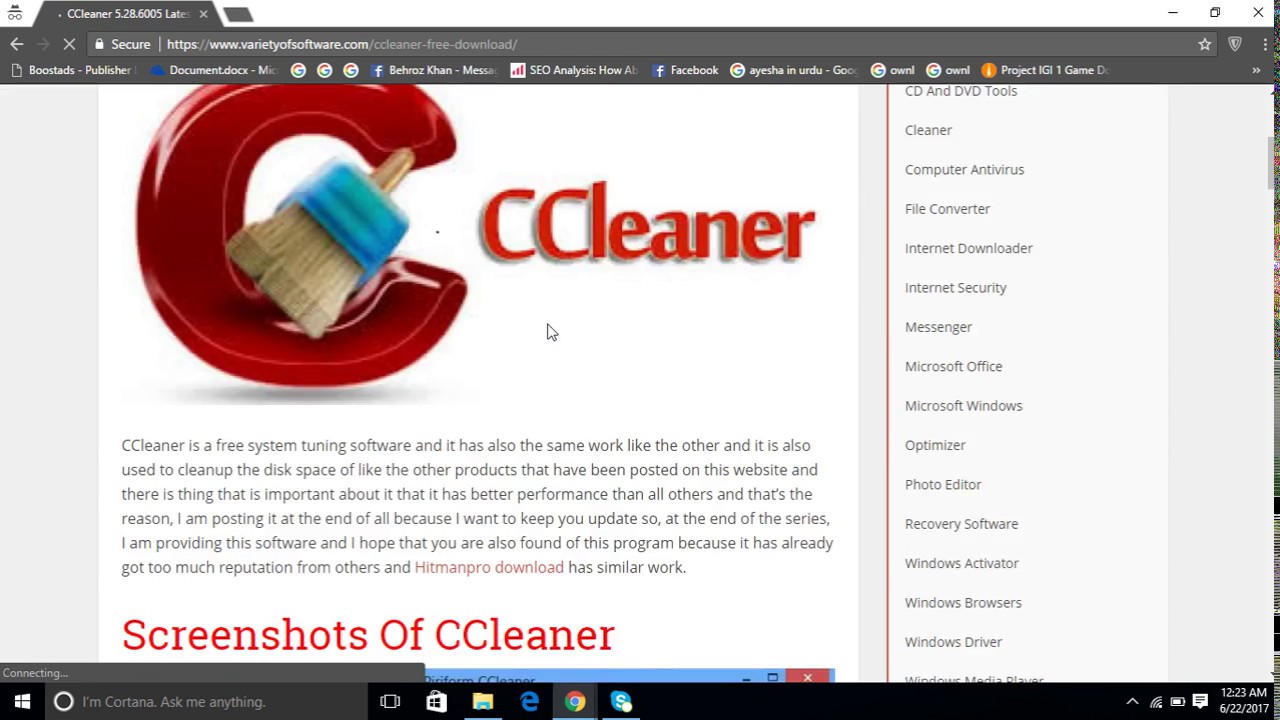Screen dimensions: 1280x720
Task: Open the shield extension icon
Action: tap(1235, 44)
